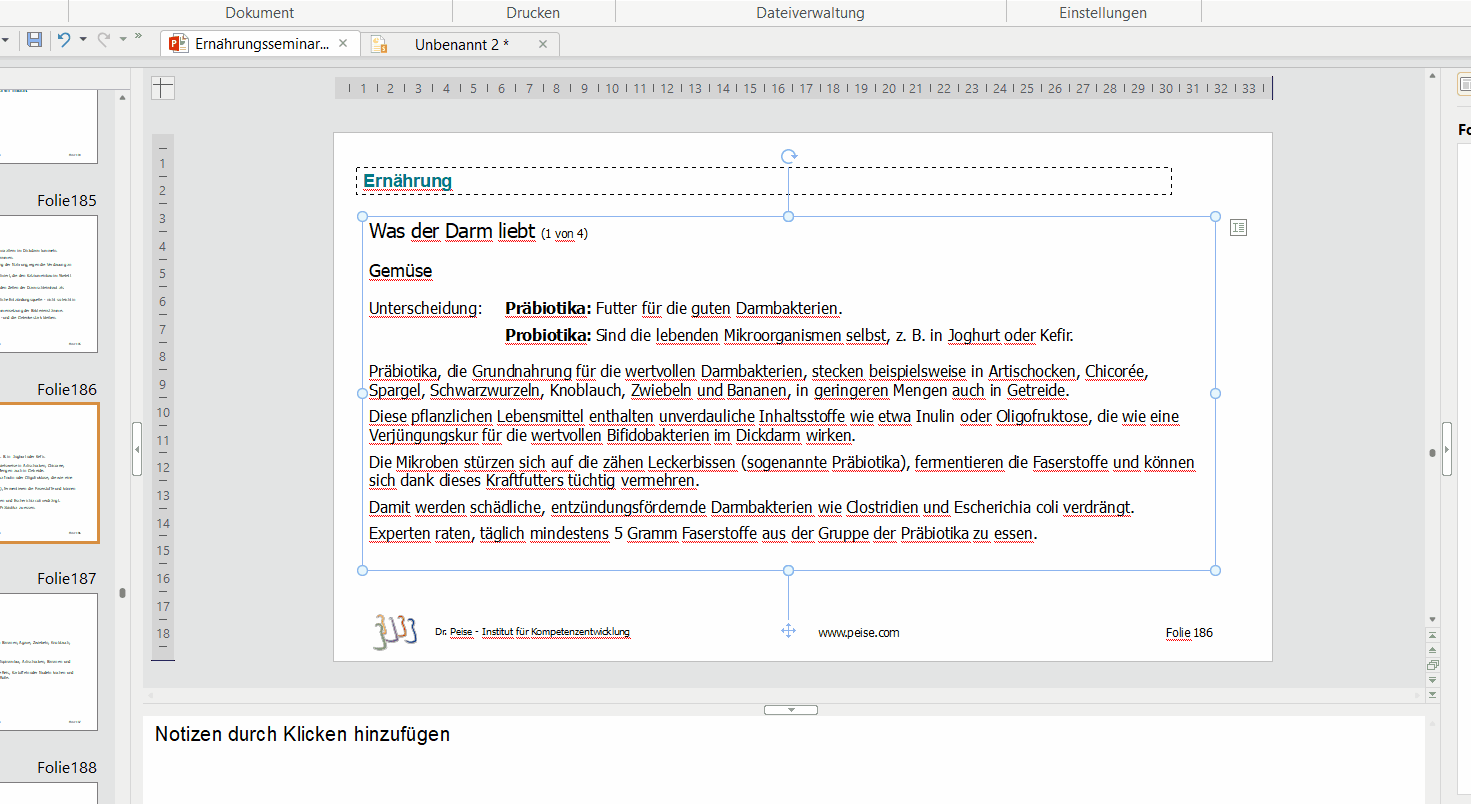
Task: Expand the quick access toolbar overflow chevron
Action: (138, 38)
